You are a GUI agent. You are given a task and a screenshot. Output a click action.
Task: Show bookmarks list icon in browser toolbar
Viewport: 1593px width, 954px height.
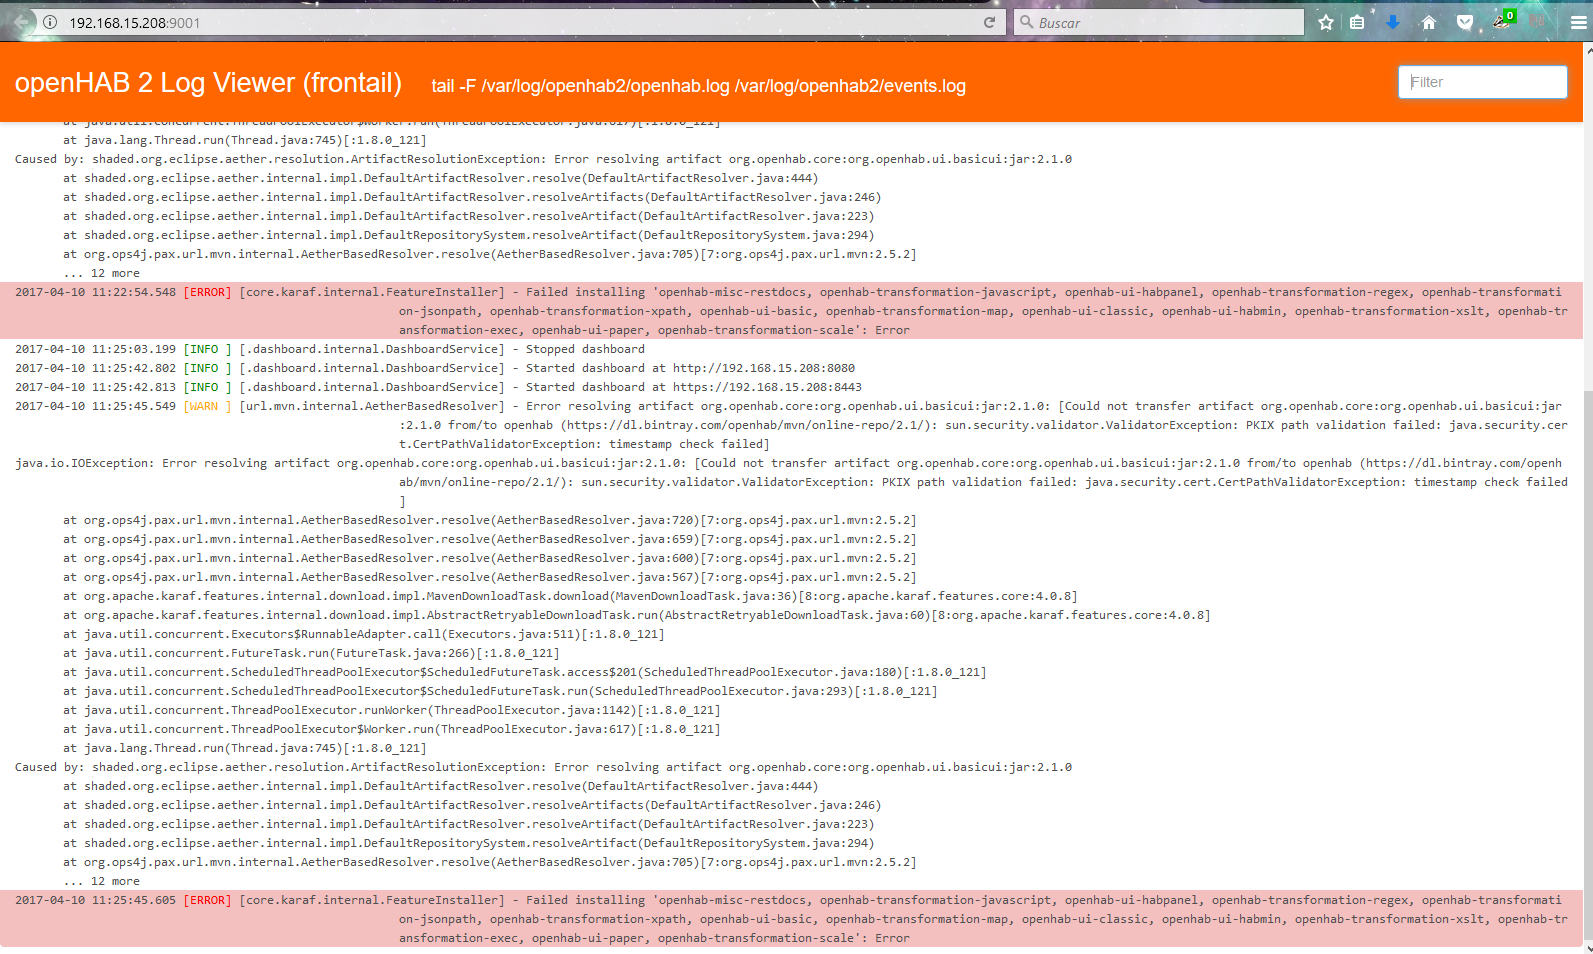point(1357,22)
